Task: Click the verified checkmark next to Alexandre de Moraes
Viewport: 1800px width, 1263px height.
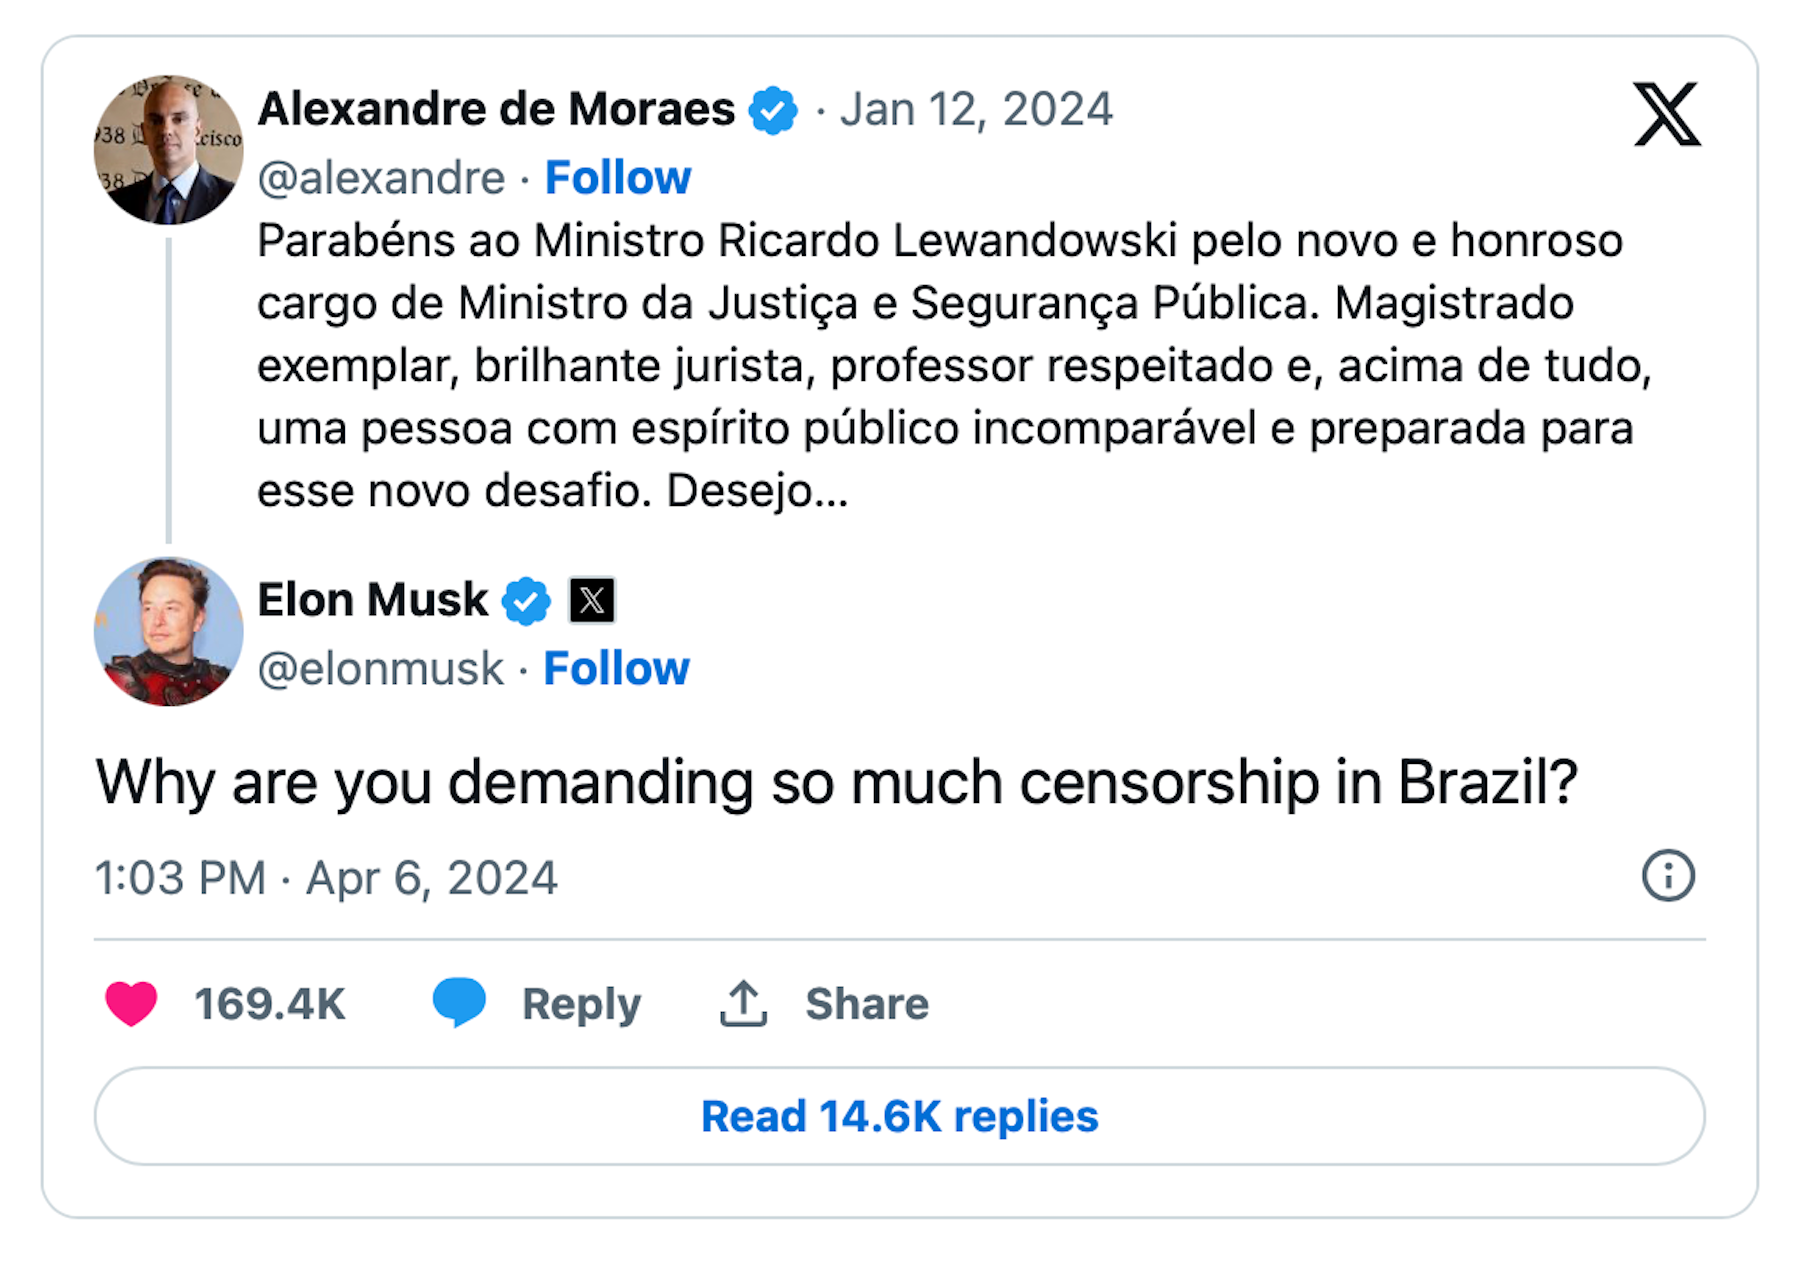Action: pos(772,110)
